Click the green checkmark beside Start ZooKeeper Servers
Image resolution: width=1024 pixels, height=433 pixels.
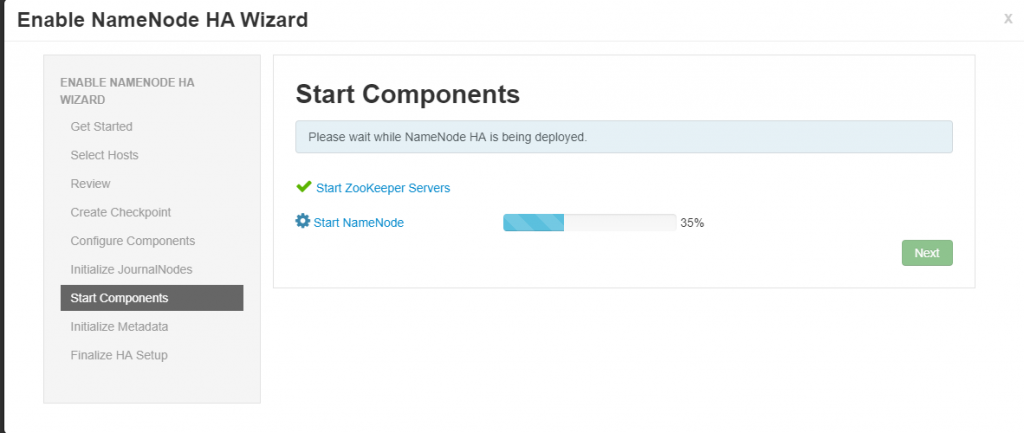[304, 187]
